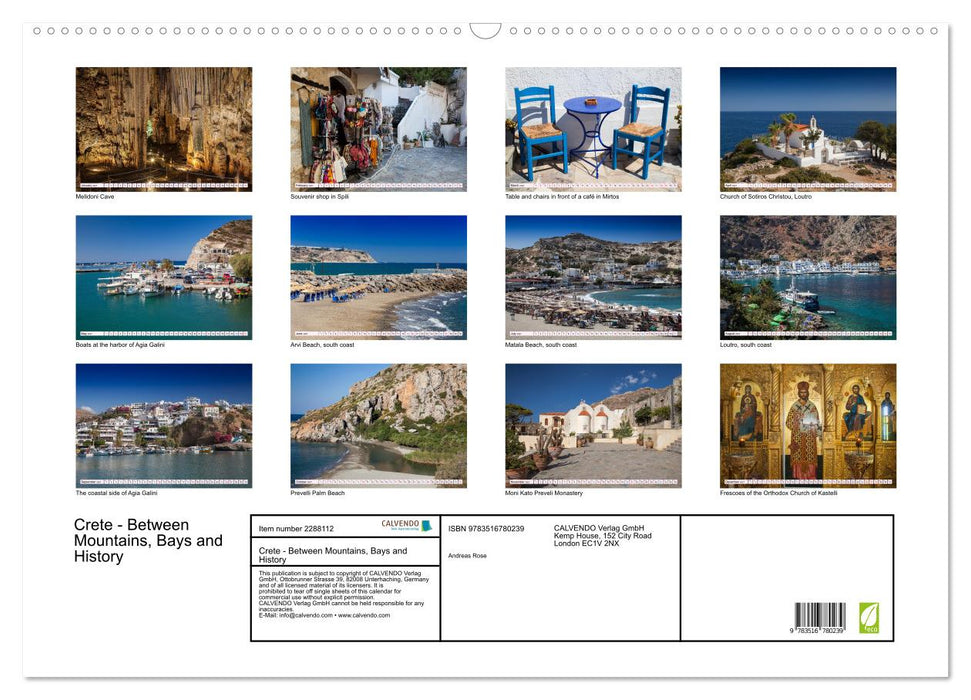Click the Preveli Palm Beach photo
971x700 pixels.
pos(378,426)
